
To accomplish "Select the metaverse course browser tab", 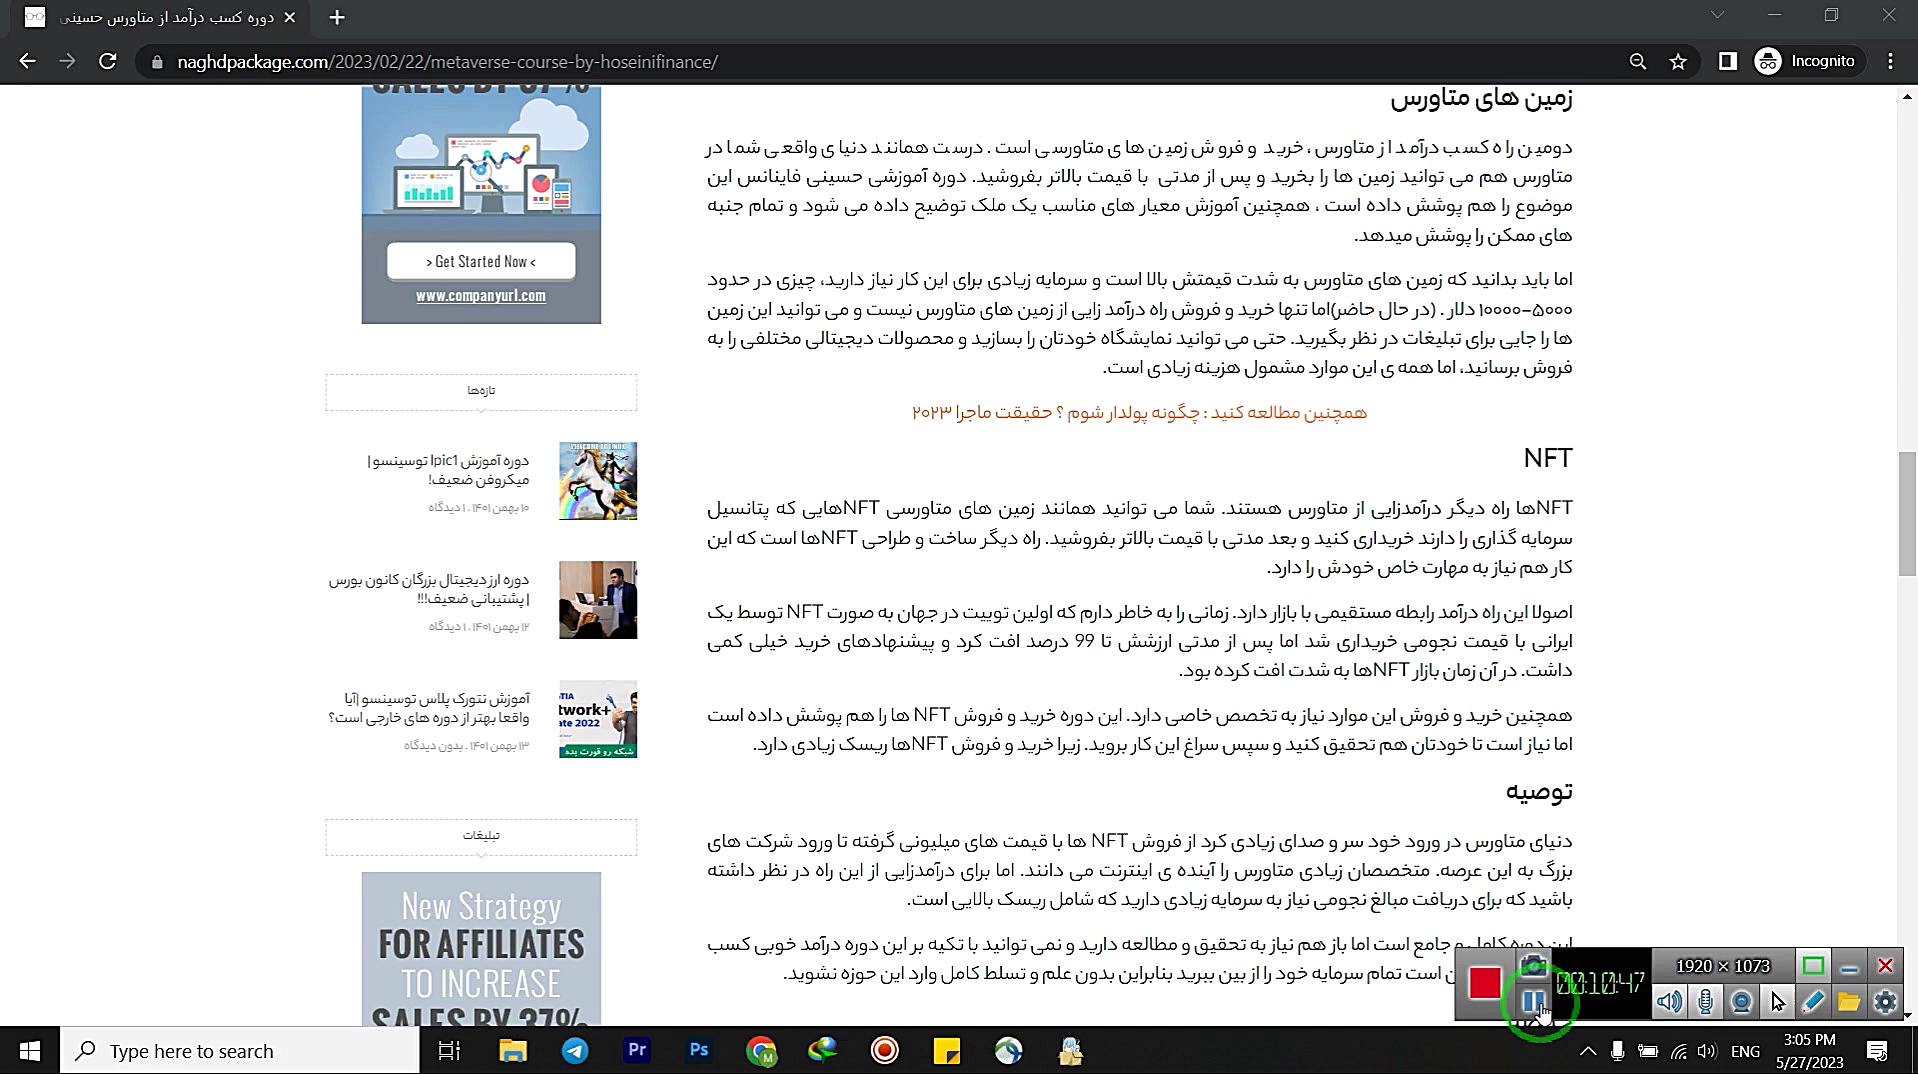I will pyautogui.click(x=160, y=18).
